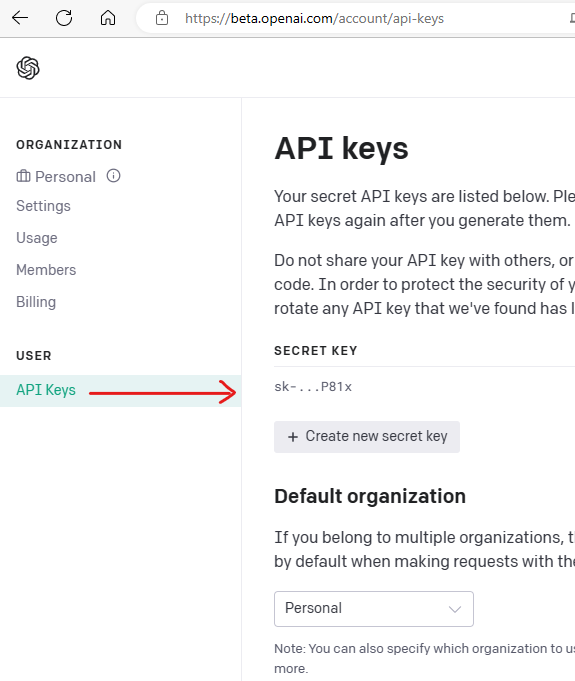575x681 pixels.
Task: View site info via the padlock icon
Action: pyautogui.click(x=162, y=18)
